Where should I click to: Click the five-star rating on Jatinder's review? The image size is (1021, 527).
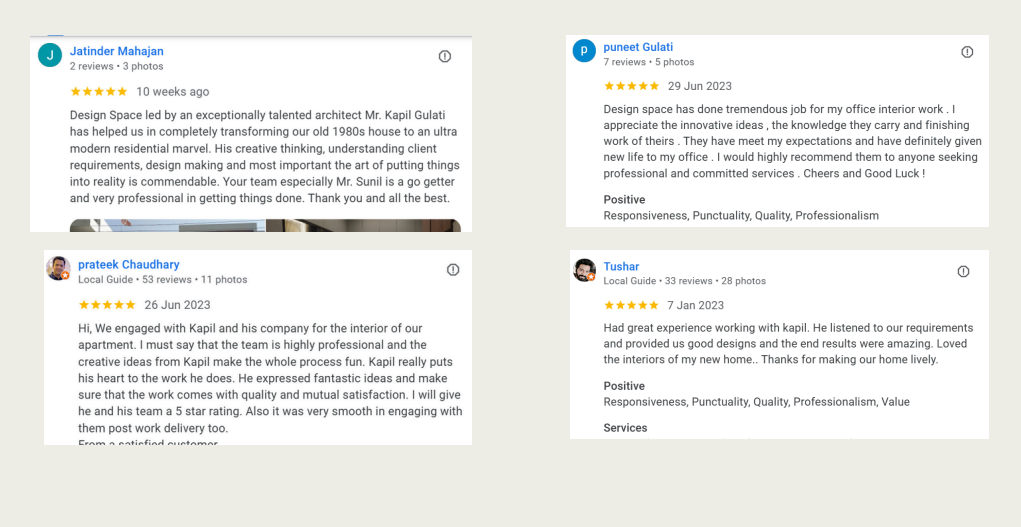click(x=98, y=92)
